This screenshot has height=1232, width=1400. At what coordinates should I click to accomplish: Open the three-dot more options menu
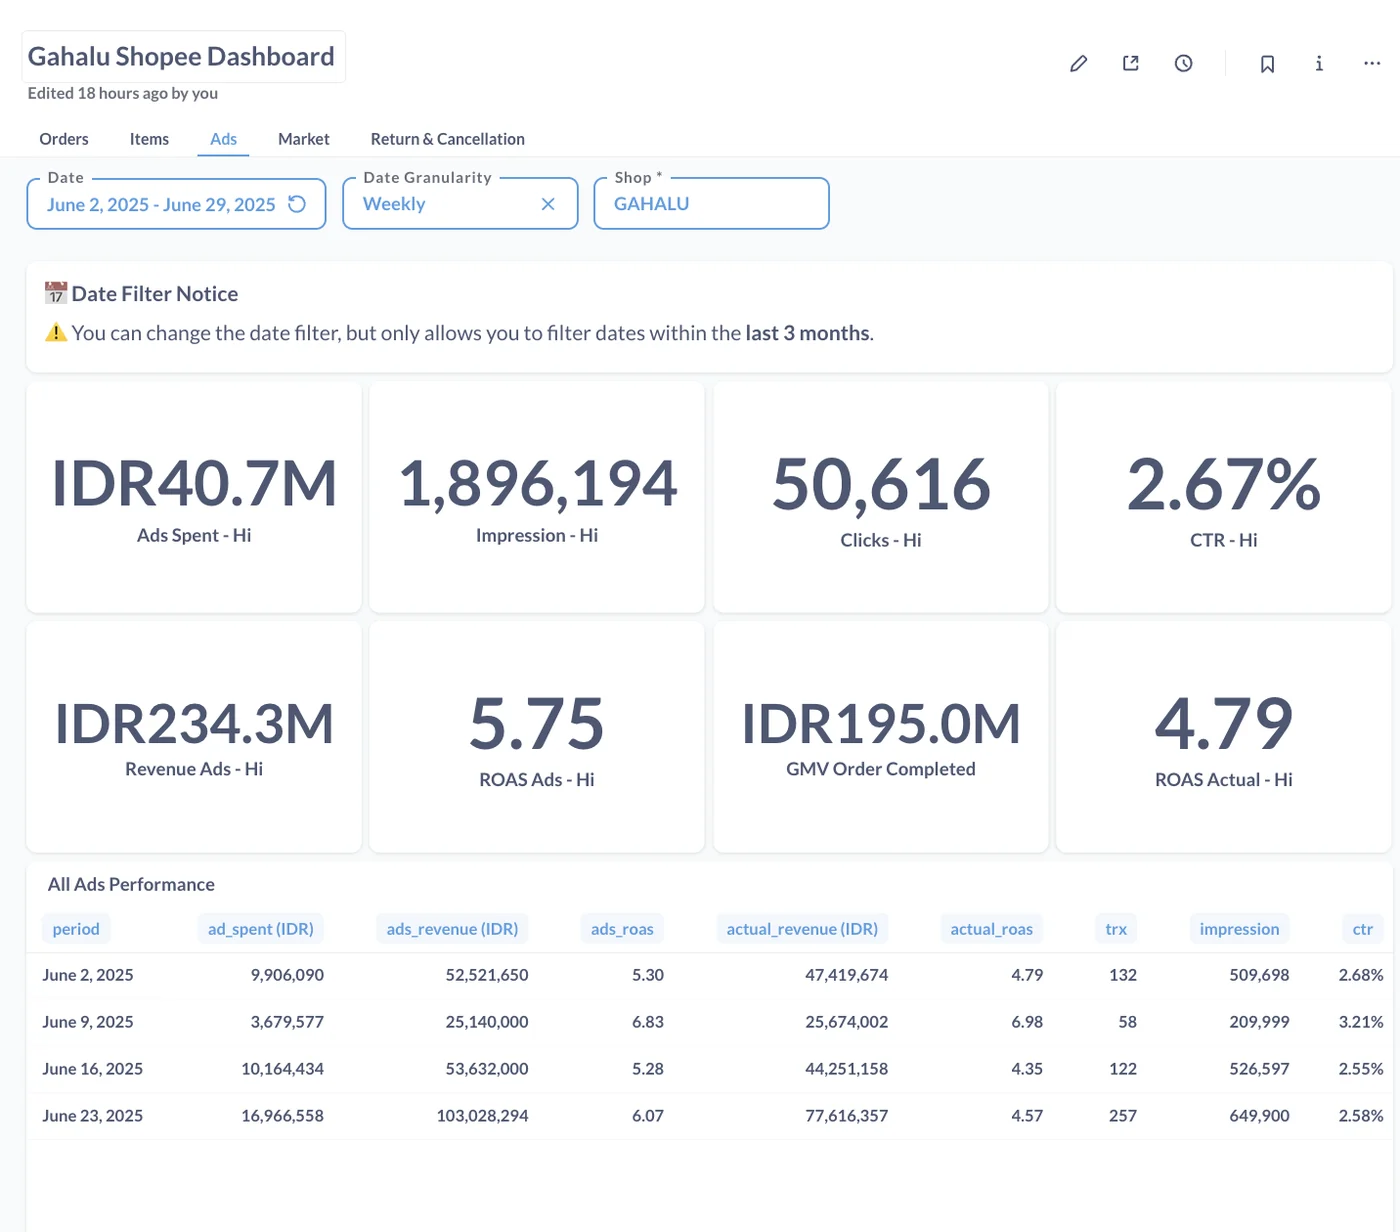tap(1372, 64)
